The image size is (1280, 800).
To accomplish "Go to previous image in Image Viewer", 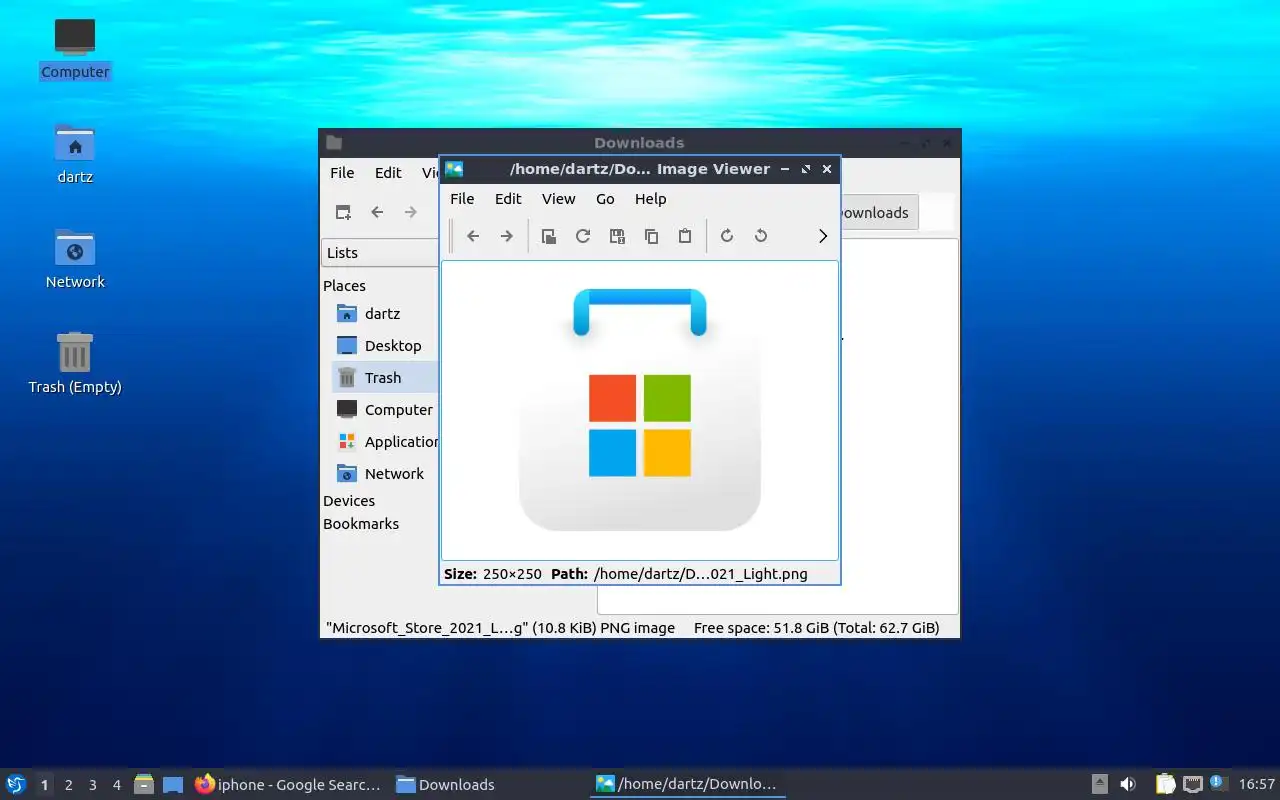I will 473,236.
